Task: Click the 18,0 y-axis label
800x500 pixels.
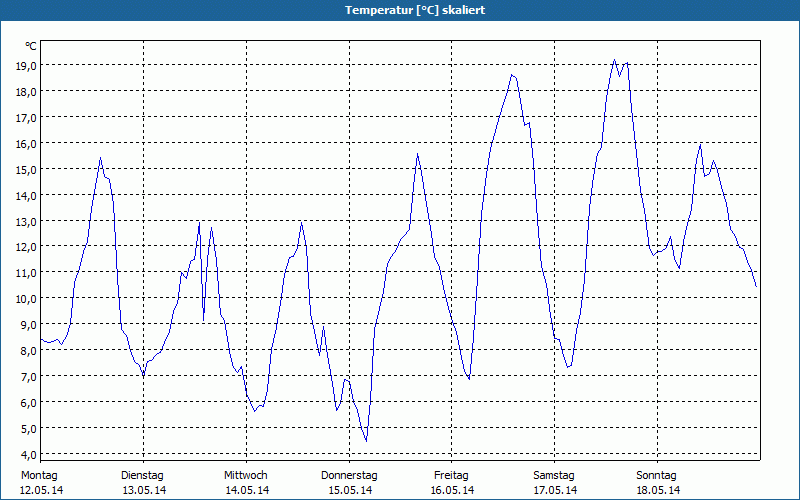Action: [26, 92]
